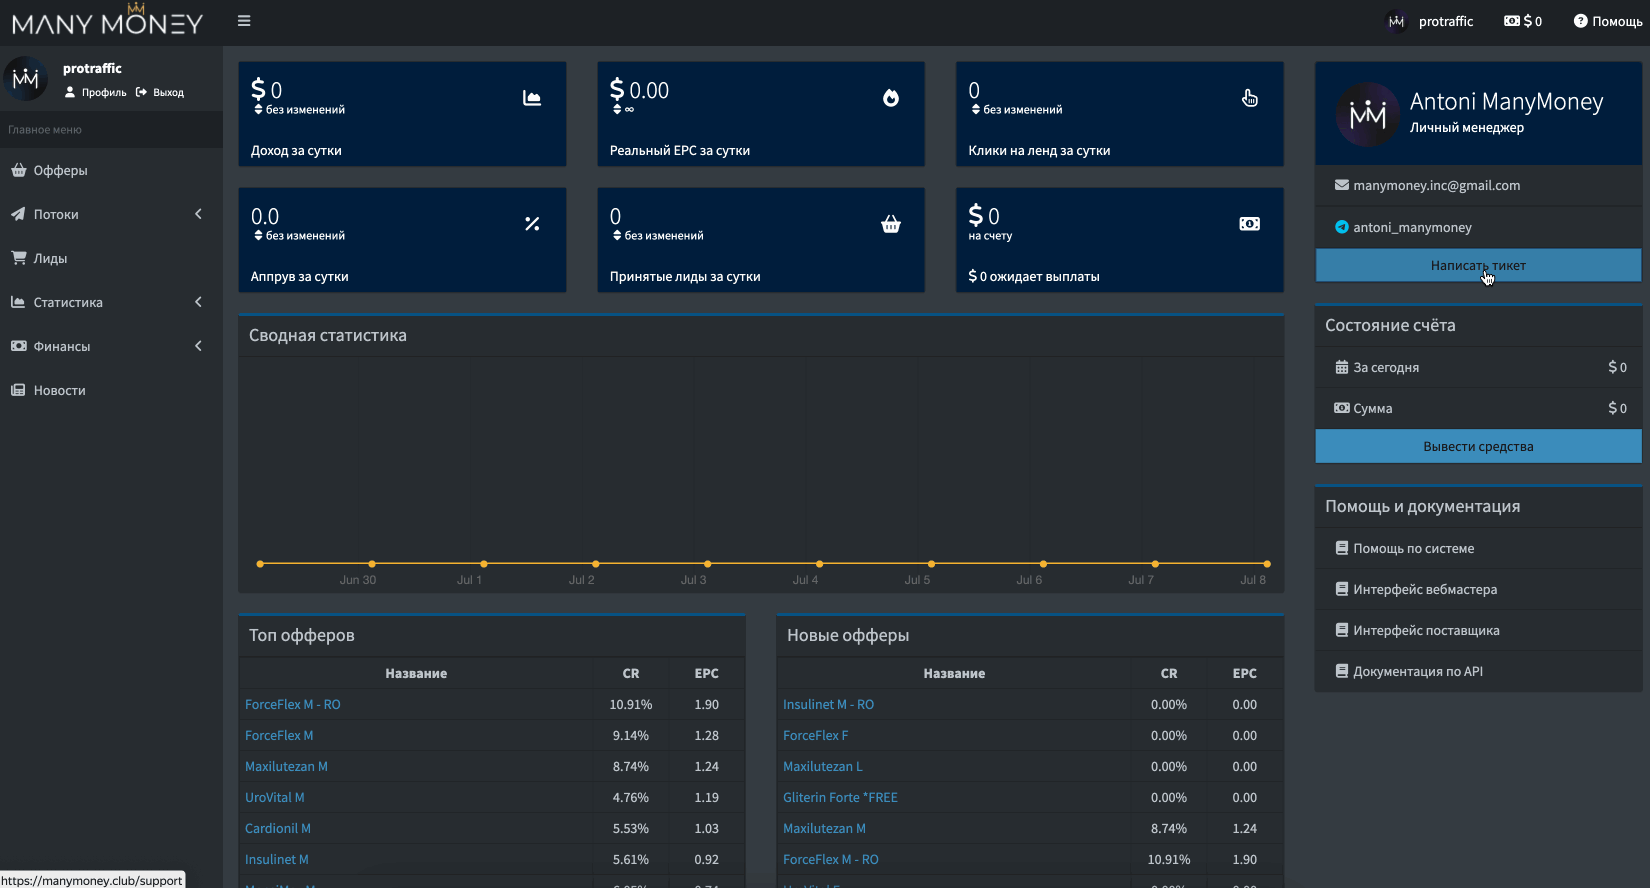Open the Maxilutezan L new offer
The height and width of the screenshot is (888, 1650).
(x=823, y=766)
